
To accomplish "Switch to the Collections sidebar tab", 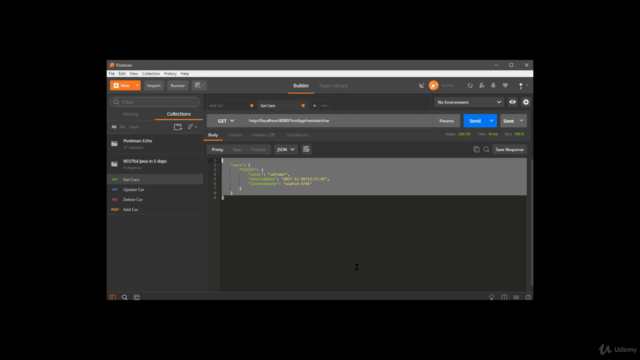I will [x=179, y=114].
